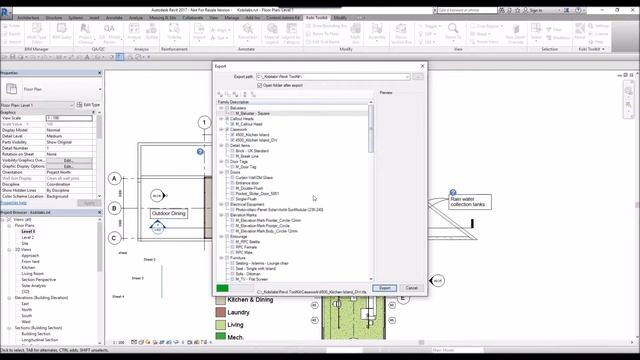The image size is (640, 360).
Task: Click the Laundry legend color swatch
Action: point(221,312)
